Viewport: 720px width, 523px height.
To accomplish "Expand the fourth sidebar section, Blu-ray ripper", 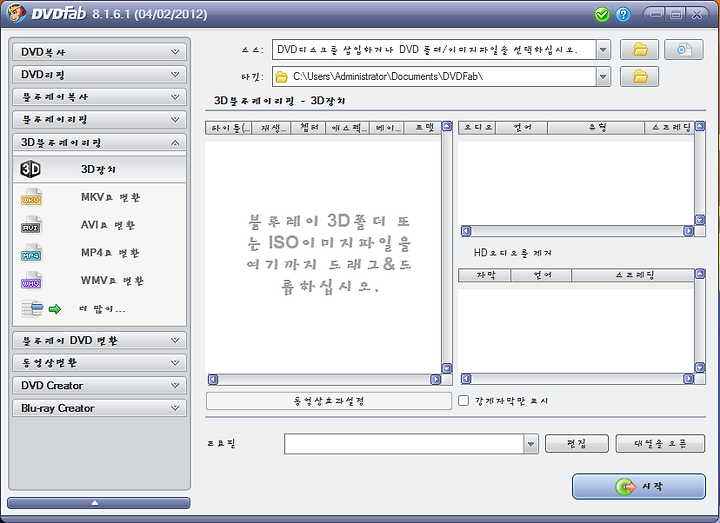I will 99,119.
